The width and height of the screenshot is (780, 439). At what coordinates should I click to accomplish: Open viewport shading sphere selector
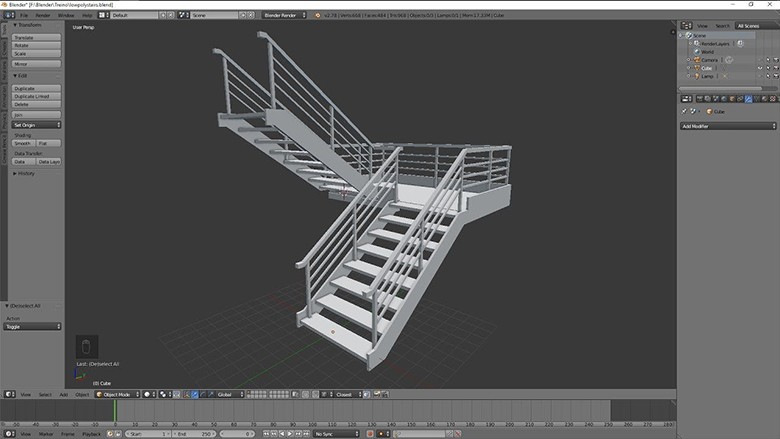click(149, 394)
